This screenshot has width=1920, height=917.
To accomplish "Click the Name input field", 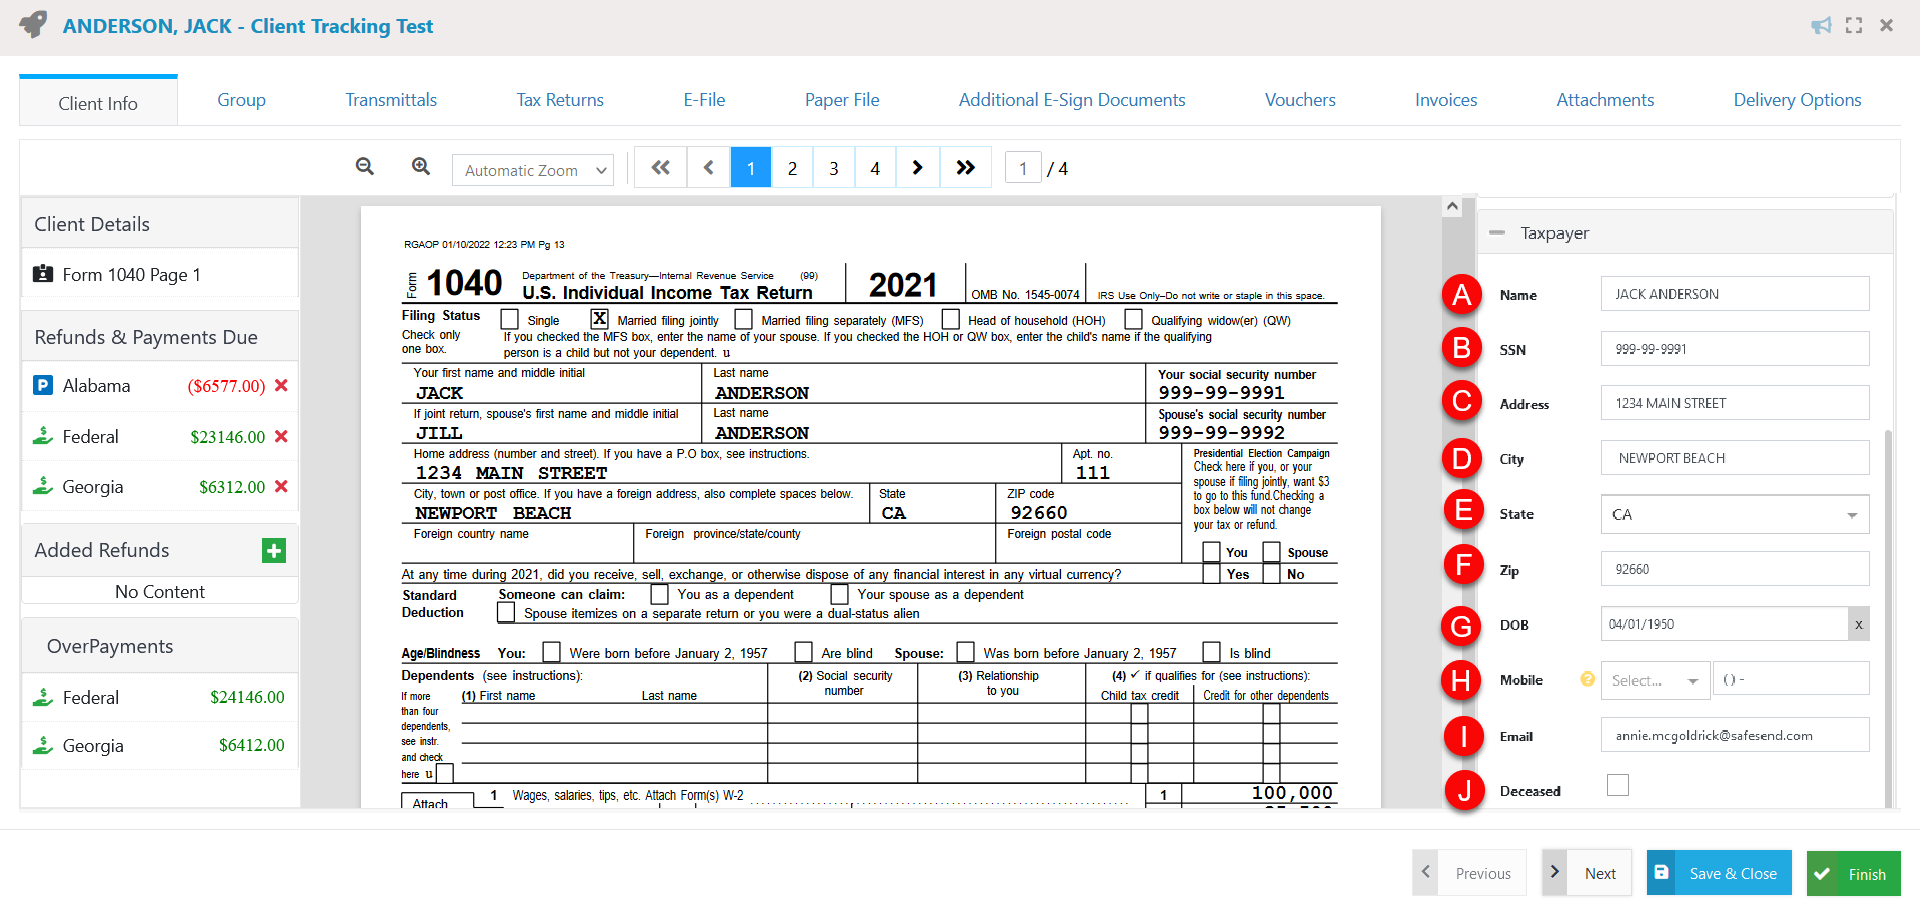I will pyautogui.click(x=1735, y=294).
